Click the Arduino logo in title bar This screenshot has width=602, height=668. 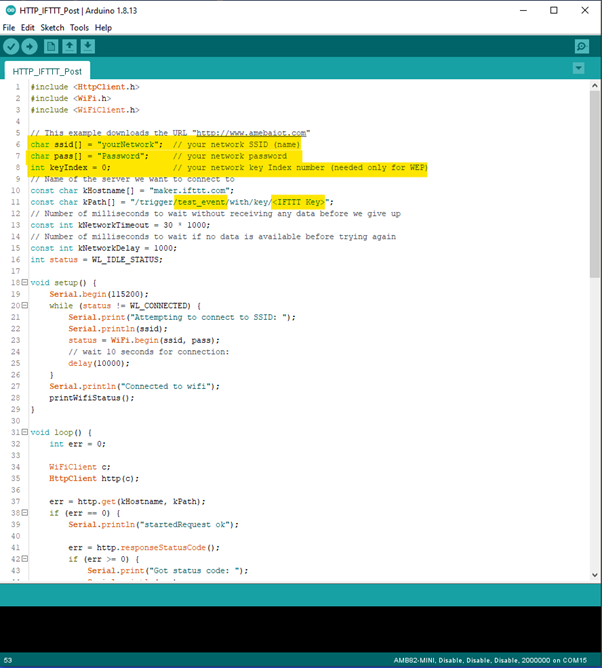coord(9,9)
